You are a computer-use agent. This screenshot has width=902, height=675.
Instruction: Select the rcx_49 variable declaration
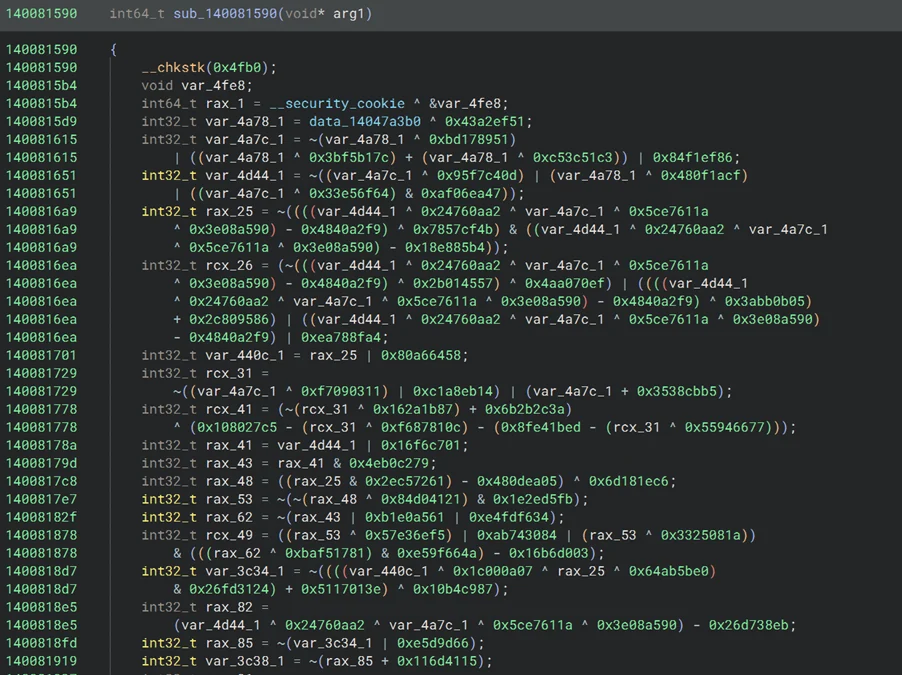point(229,535)
